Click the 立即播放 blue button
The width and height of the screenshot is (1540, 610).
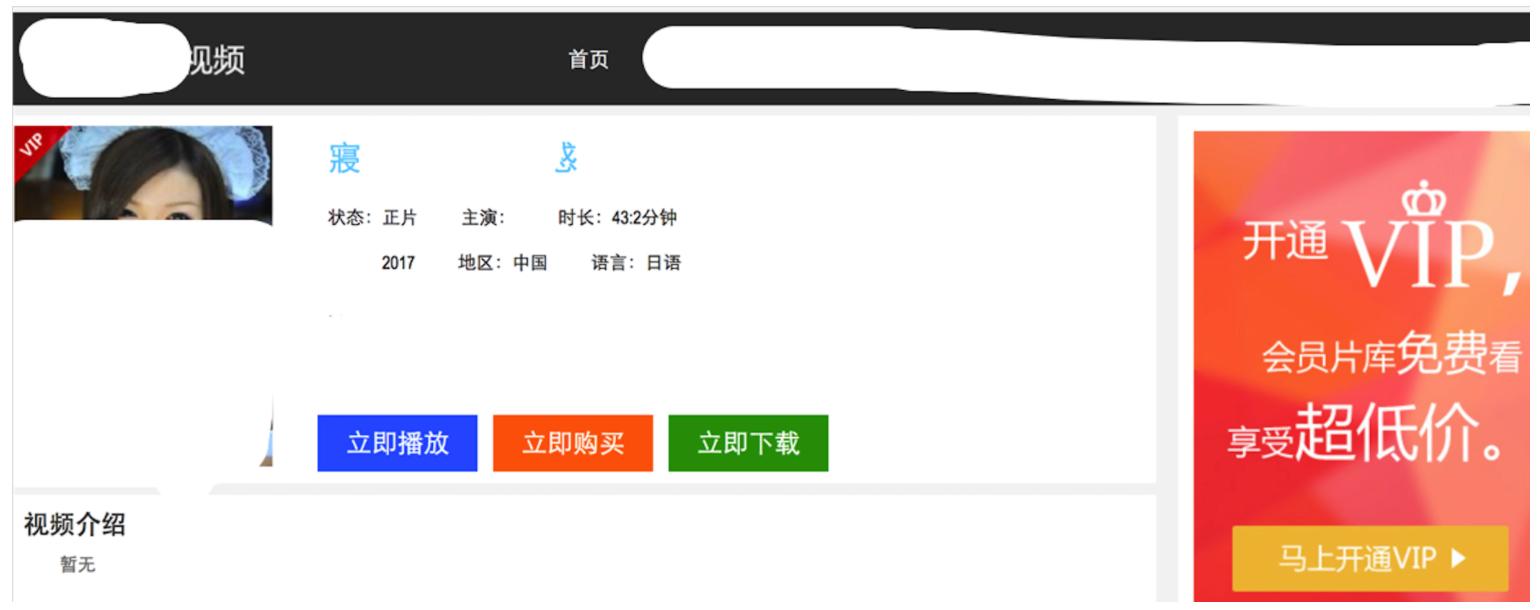coord(397,442)
